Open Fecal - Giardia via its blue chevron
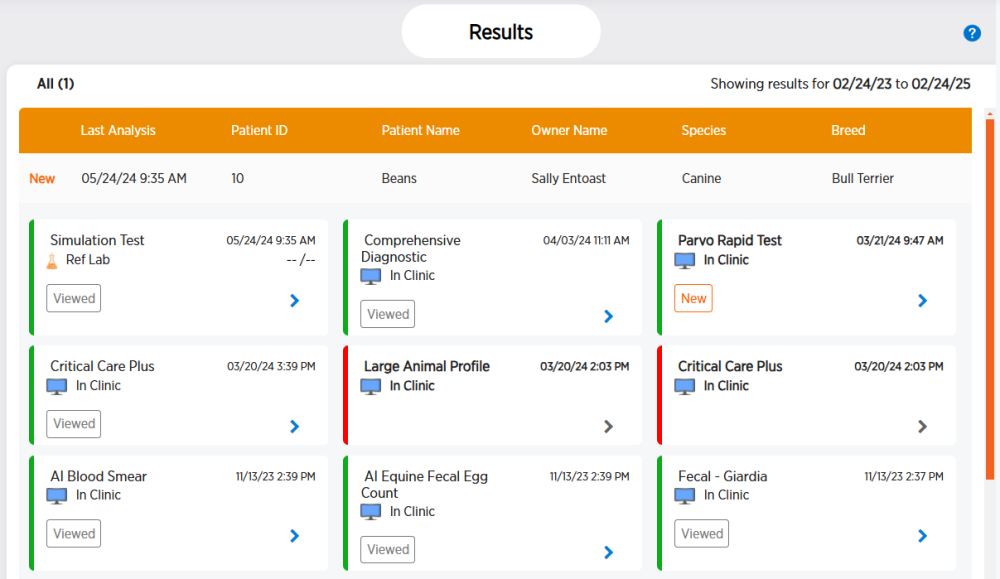The height and width of the screenshot is (579, 1000). (x=922, y=536)
